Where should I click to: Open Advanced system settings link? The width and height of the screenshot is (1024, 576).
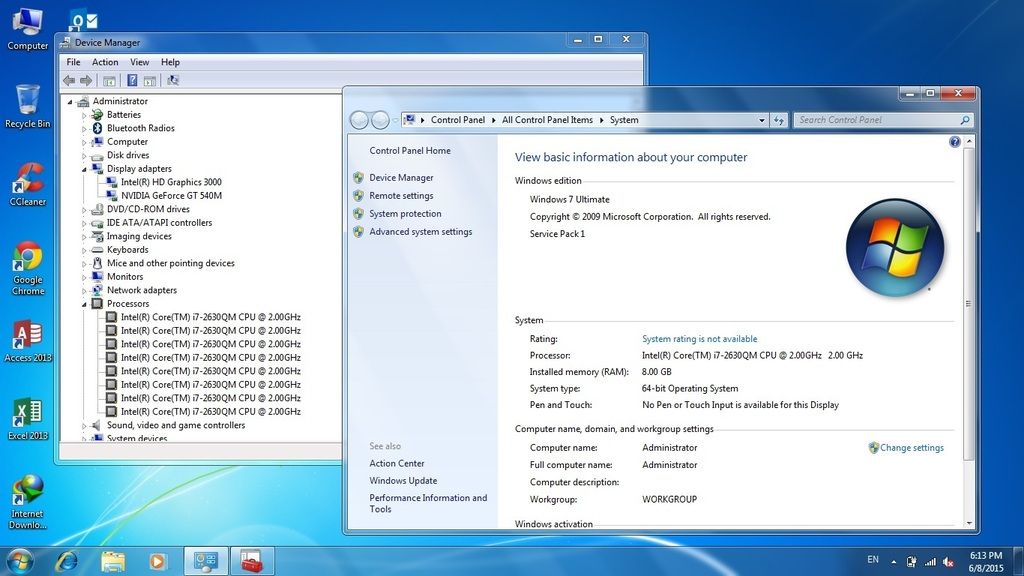[x=421, y=232]
